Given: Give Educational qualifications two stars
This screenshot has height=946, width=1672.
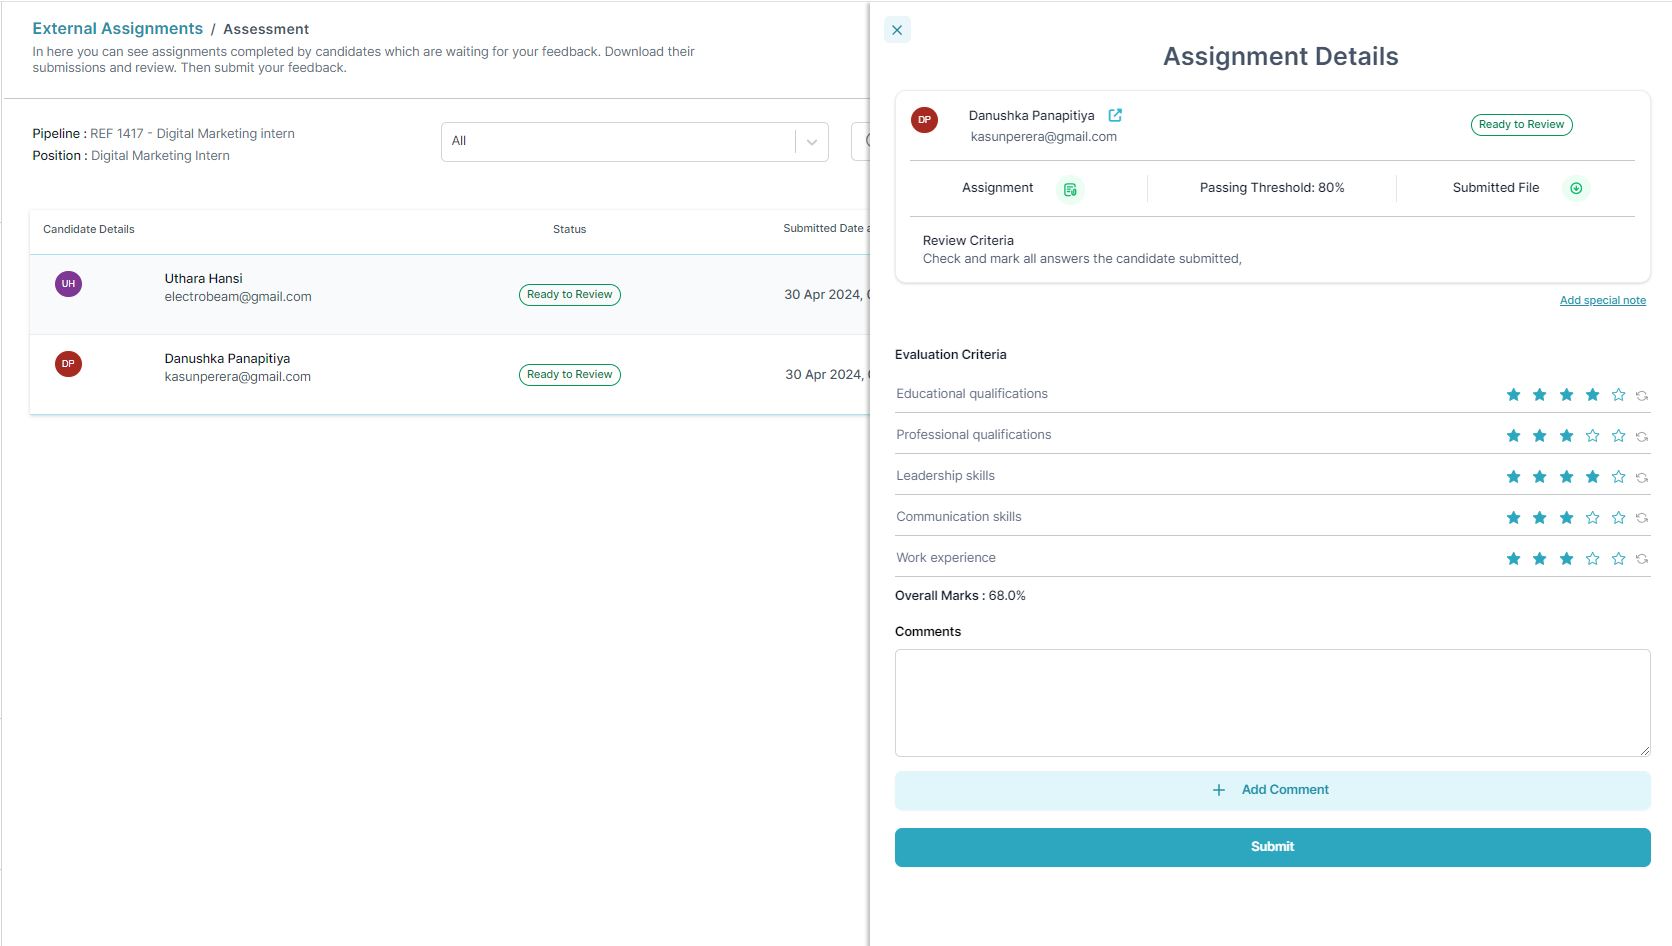Looking at the screenshot, I should click(x=1540, y=395).
